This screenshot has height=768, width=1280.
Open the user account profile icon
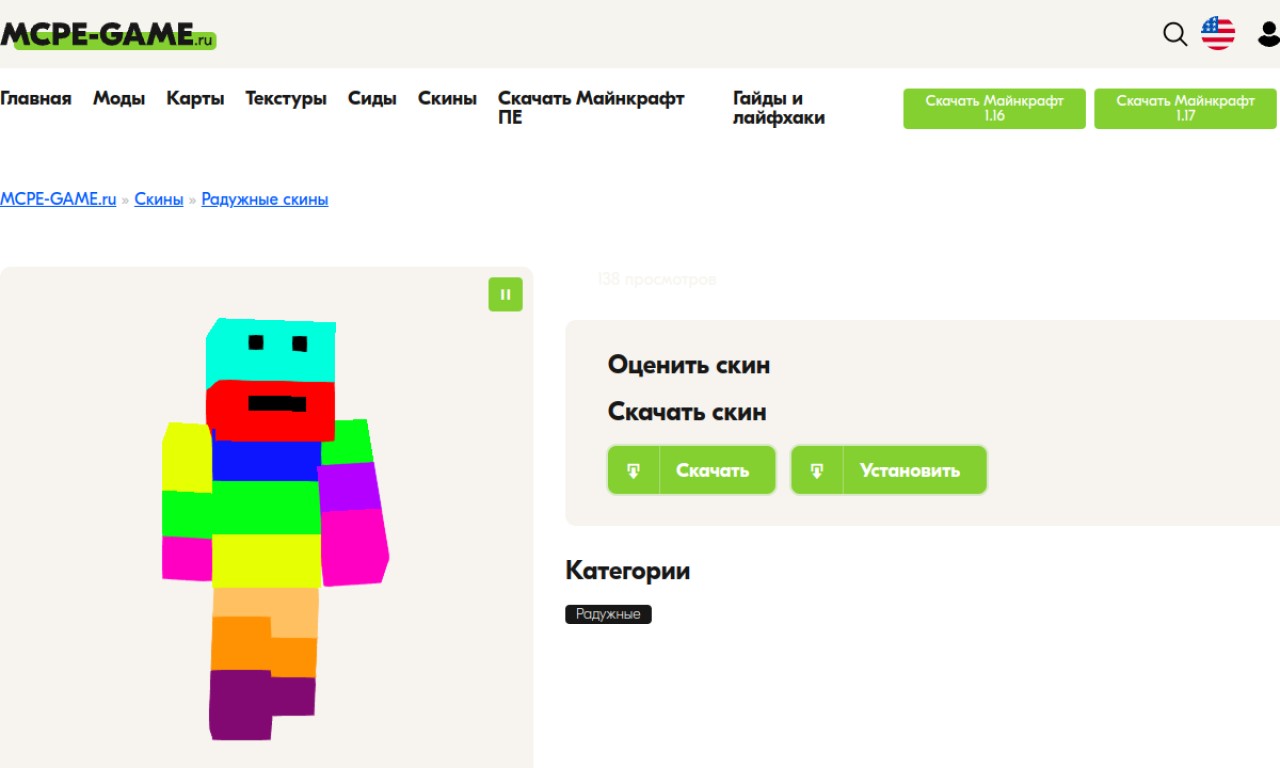[1268, 34]
